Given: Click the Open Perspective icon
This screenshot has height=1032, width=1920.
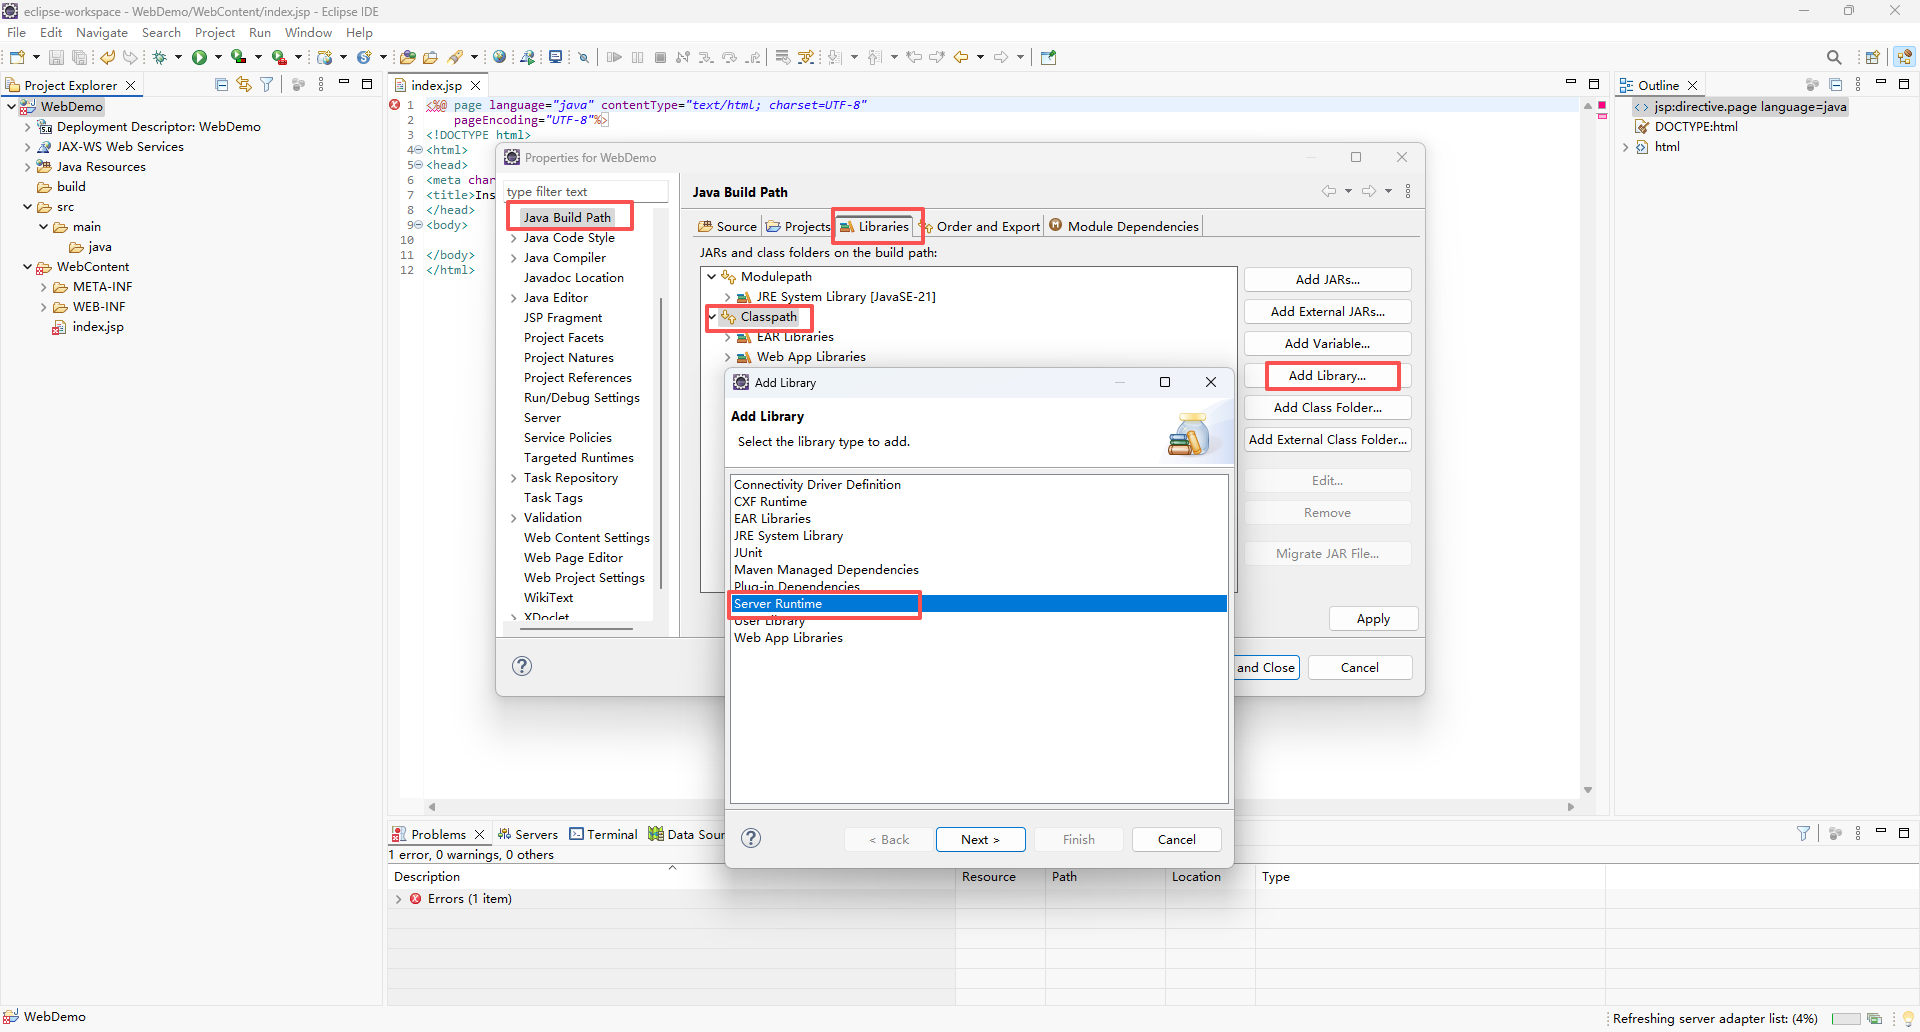Looking at the screenshot, I should click(1872, 57).
